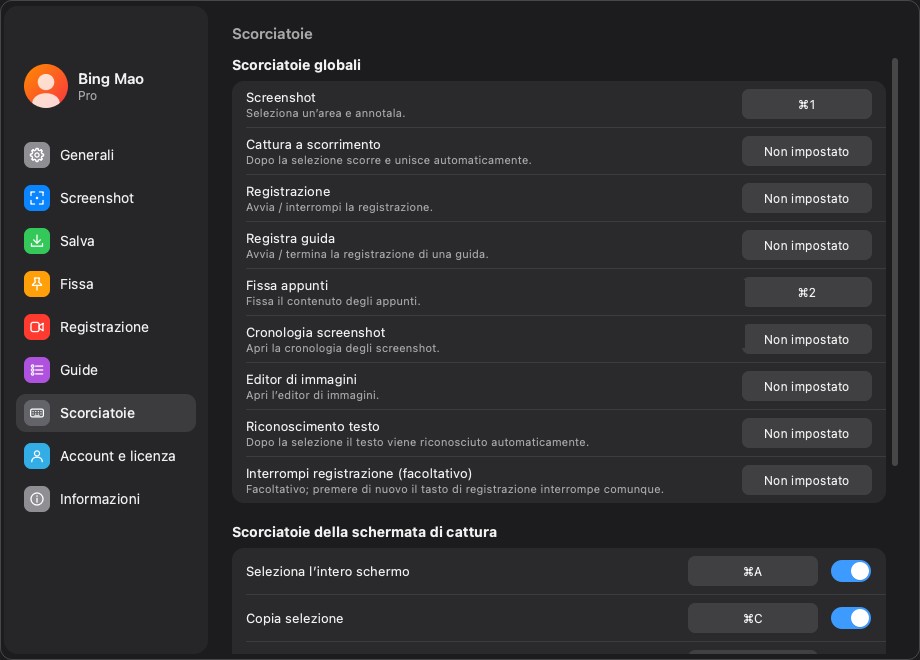The height and width of the screenshot is (660, 920).
Task: Open Guide from the sidebar label
Action: (x=79, y=370)
